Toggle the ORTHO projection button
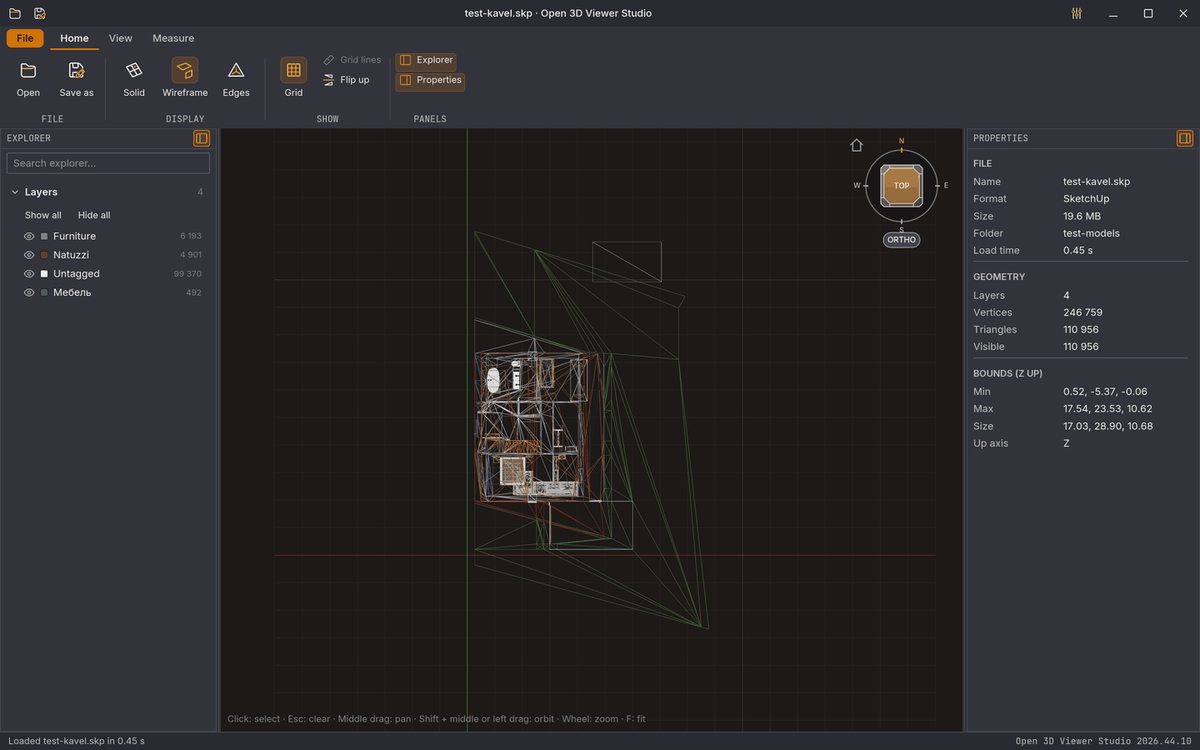Image resolution: width=1200 pixels, height=750 pixels. 901,240
